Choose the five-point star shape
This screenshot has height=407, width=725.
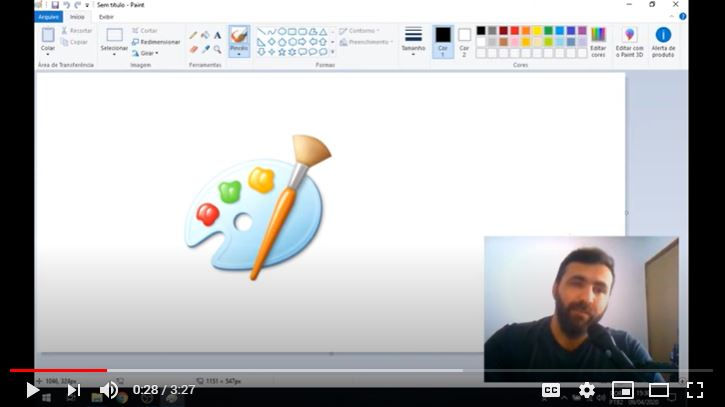(282, 52)
